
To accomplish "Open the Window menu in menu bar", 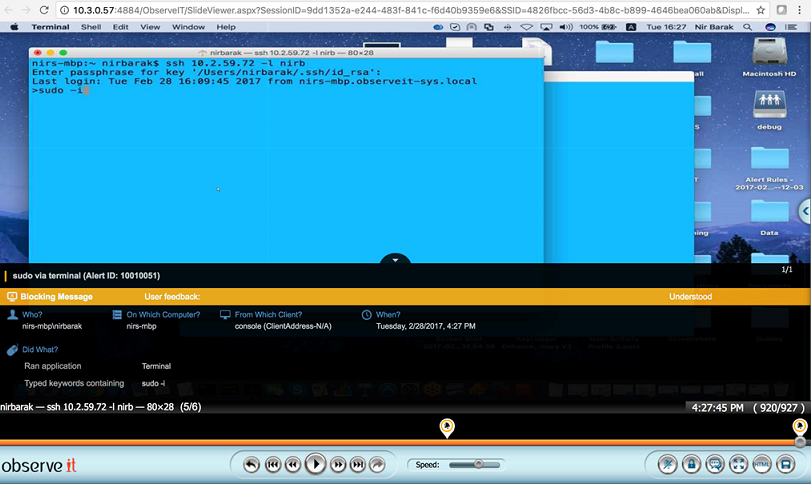I will coord(188,27).
